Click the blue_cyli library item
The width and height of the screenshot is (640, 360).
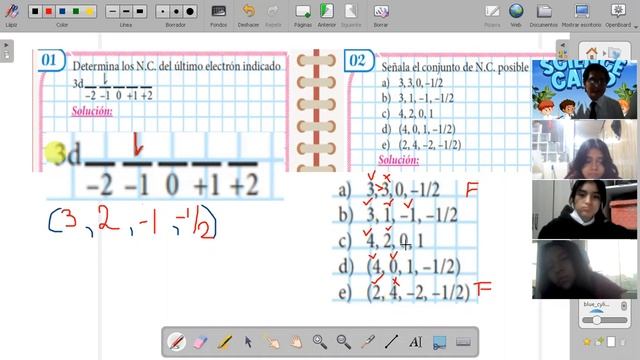click(x=597, y=306)
